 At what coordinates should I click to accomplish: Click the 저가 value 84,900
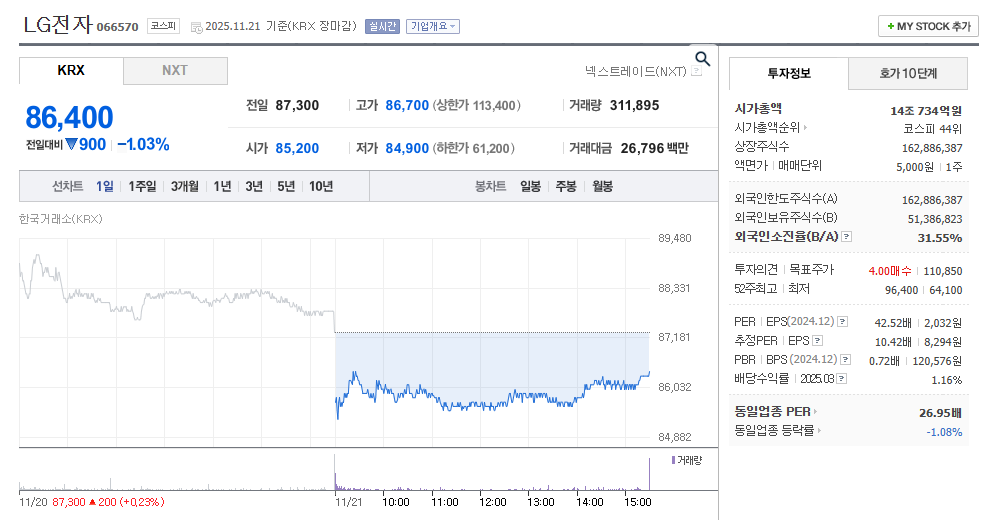(407, 148)
